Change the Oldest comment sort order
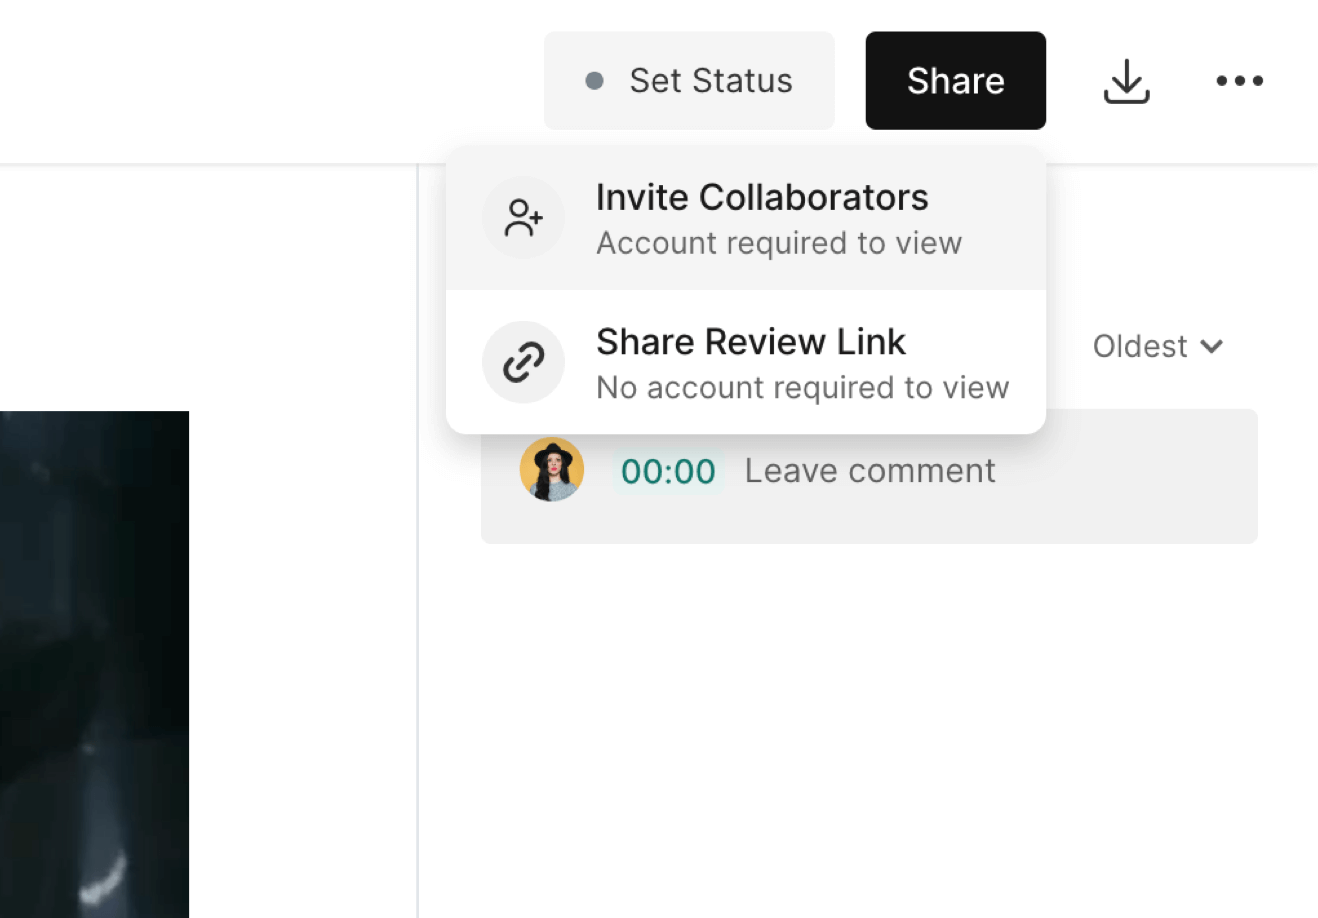This screenshot has width=1318, height=918. (1139, 347)
